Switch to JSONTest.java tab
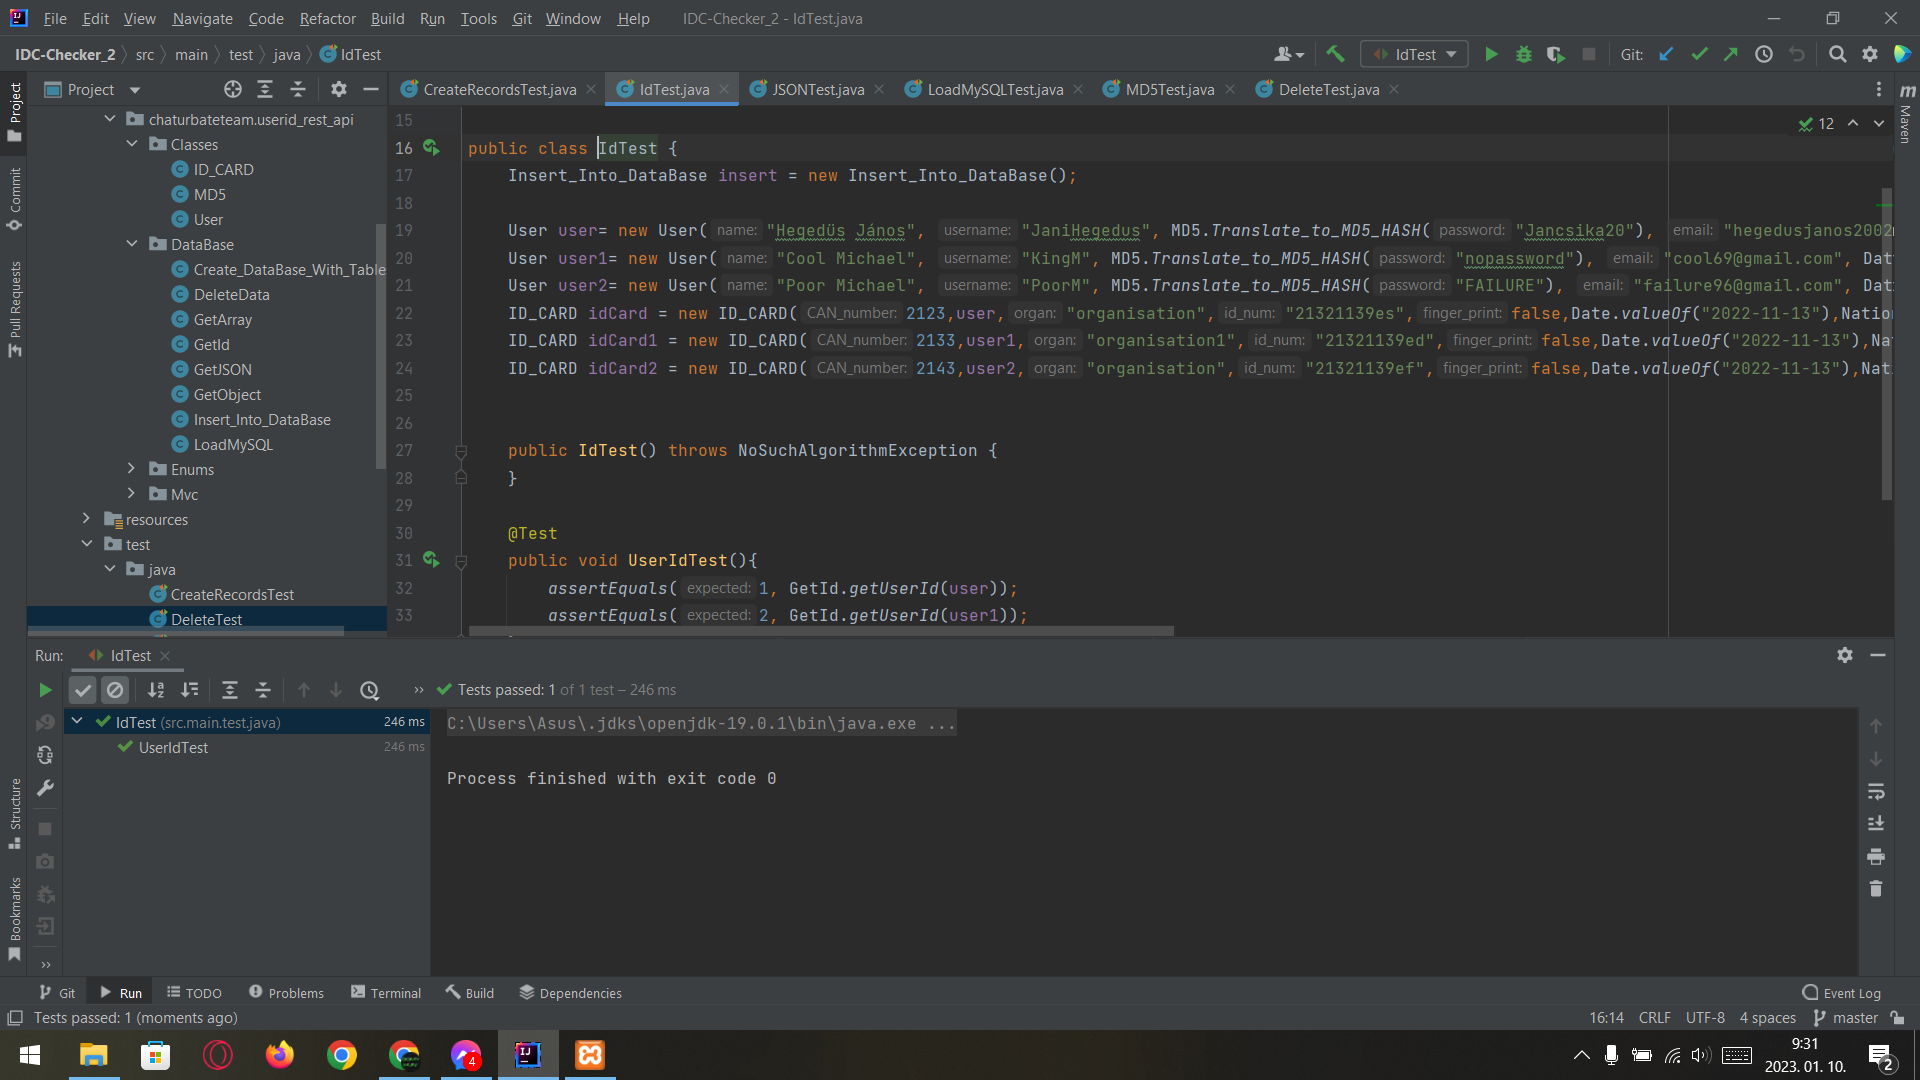 (817, 90)
